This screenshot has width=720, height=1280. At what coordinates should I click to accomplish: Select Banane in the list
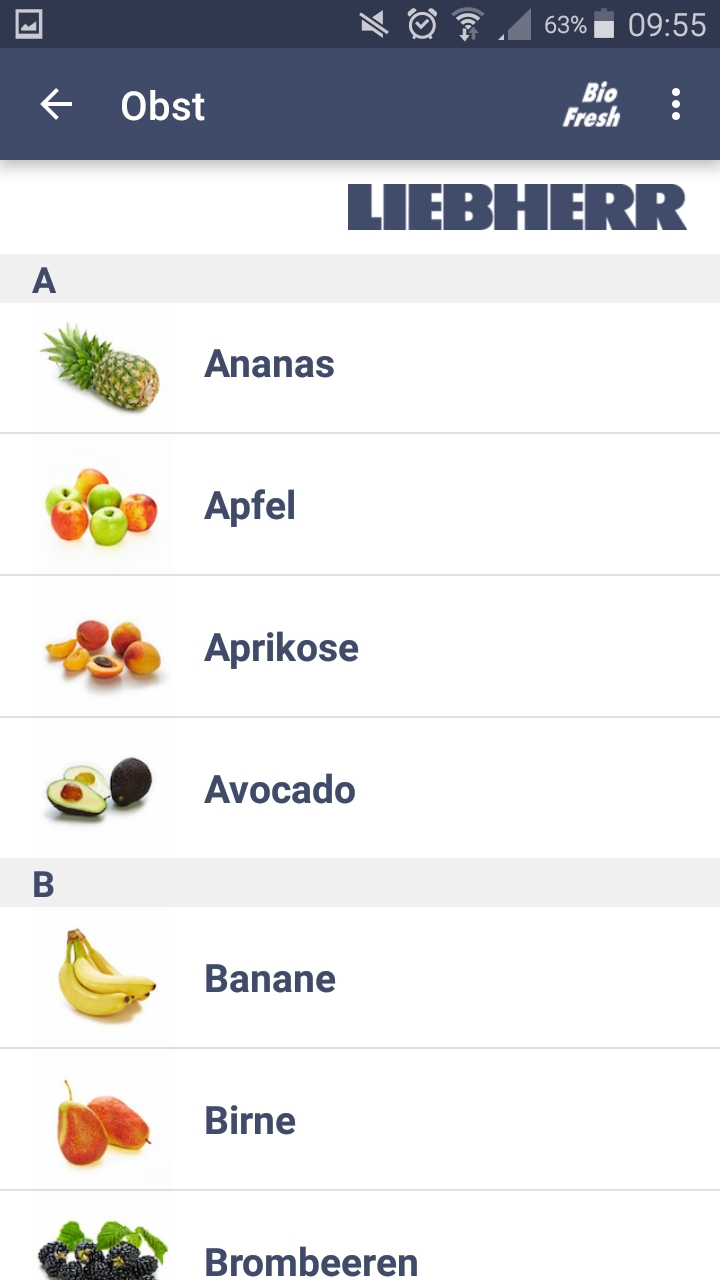pos(270,978)
